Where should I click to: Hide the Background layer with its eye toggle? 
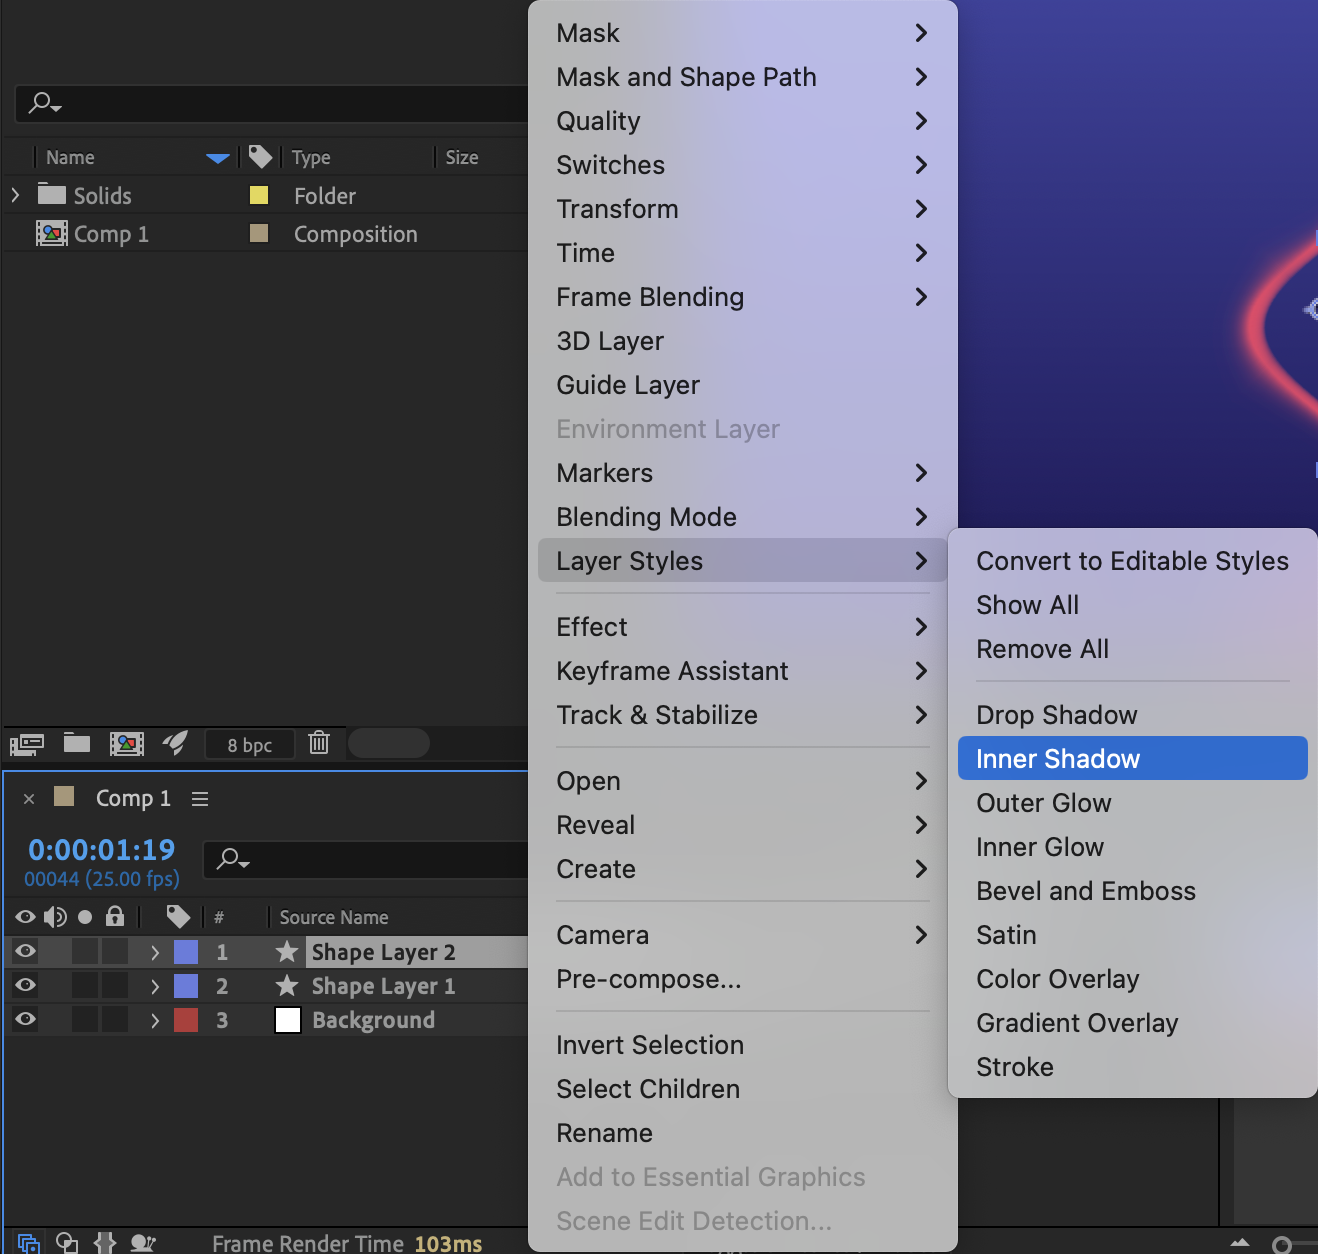(x=26, y=1019)
